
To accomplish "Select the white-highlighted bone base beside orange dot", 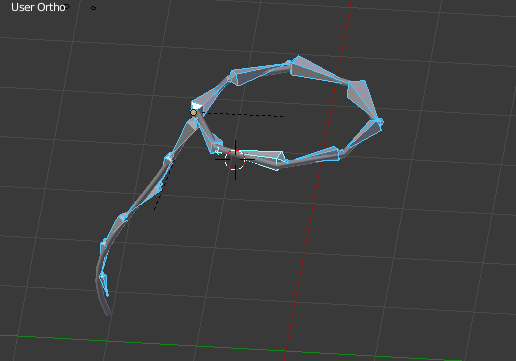I will click(197, 106).
